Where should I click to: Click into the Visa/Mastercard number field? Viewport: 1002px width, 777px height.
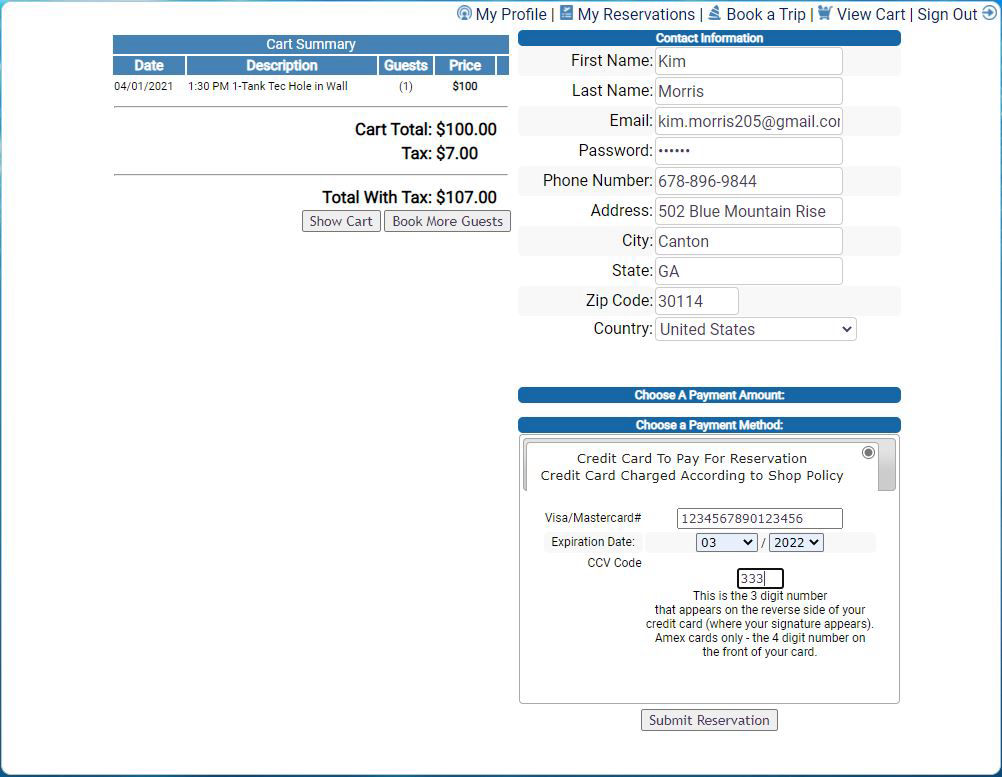(759, 518)
